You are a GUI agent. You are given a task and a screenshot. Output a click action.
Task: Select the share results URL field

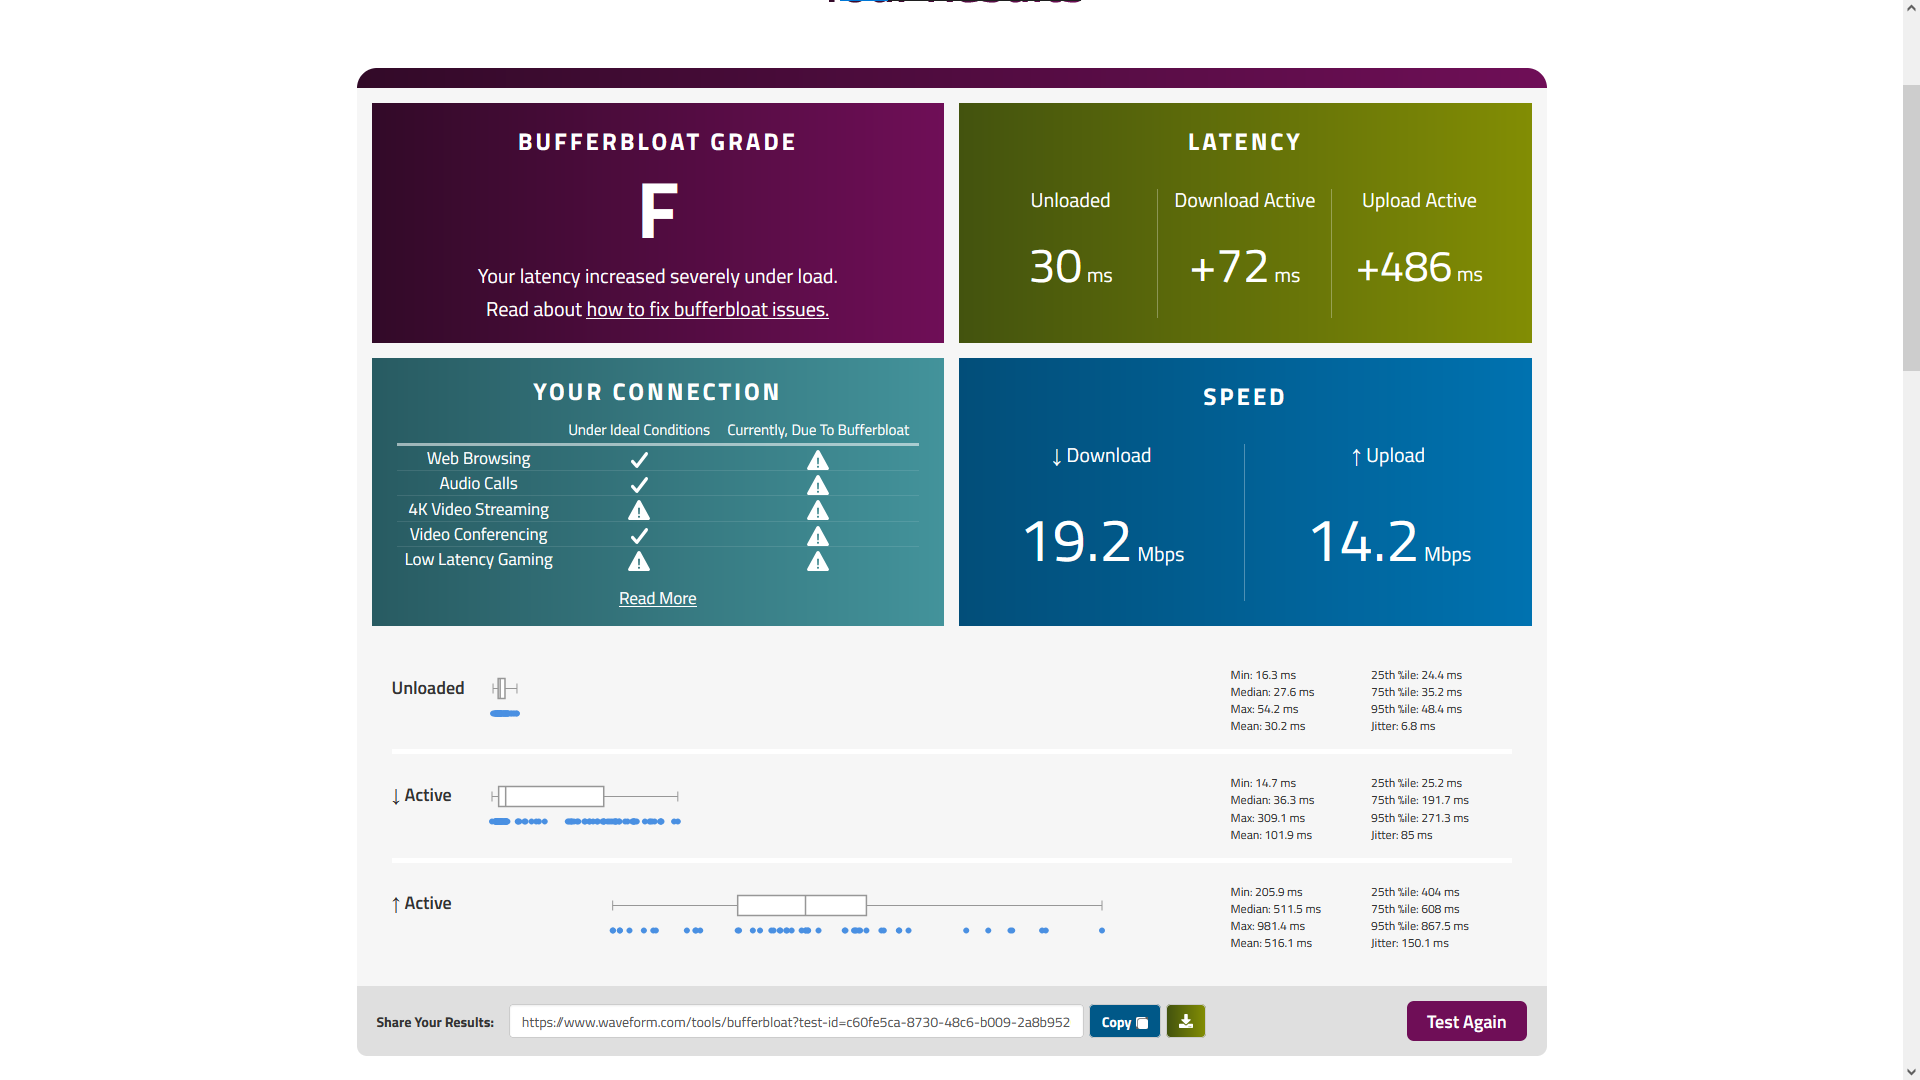[796, 1021]
